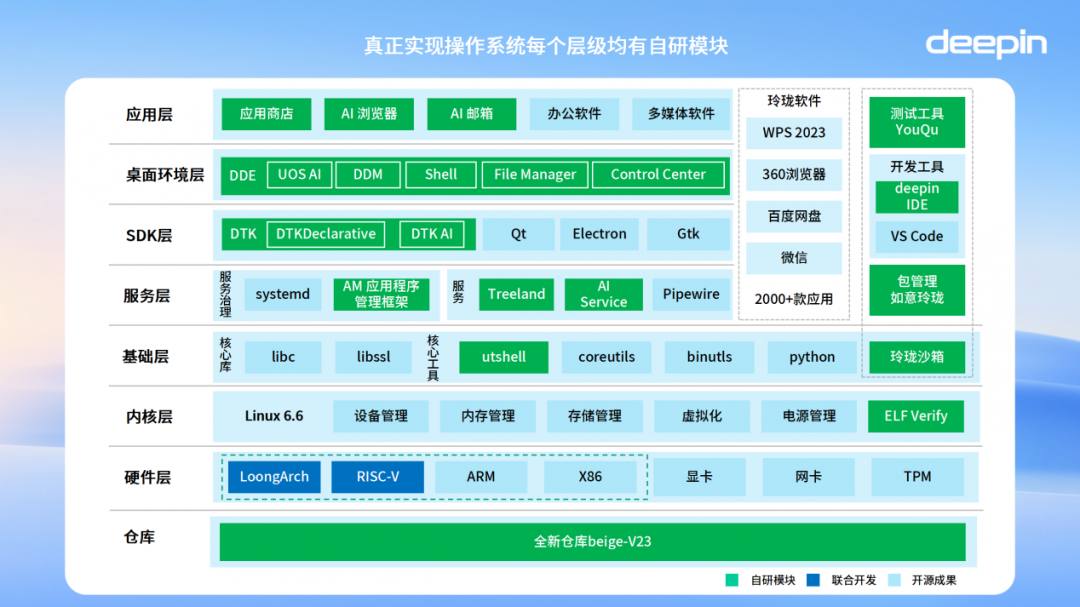Click the 多媒体软件 box
The width and height of the screenshot is (1080, 607).
[x=680, y=114]
